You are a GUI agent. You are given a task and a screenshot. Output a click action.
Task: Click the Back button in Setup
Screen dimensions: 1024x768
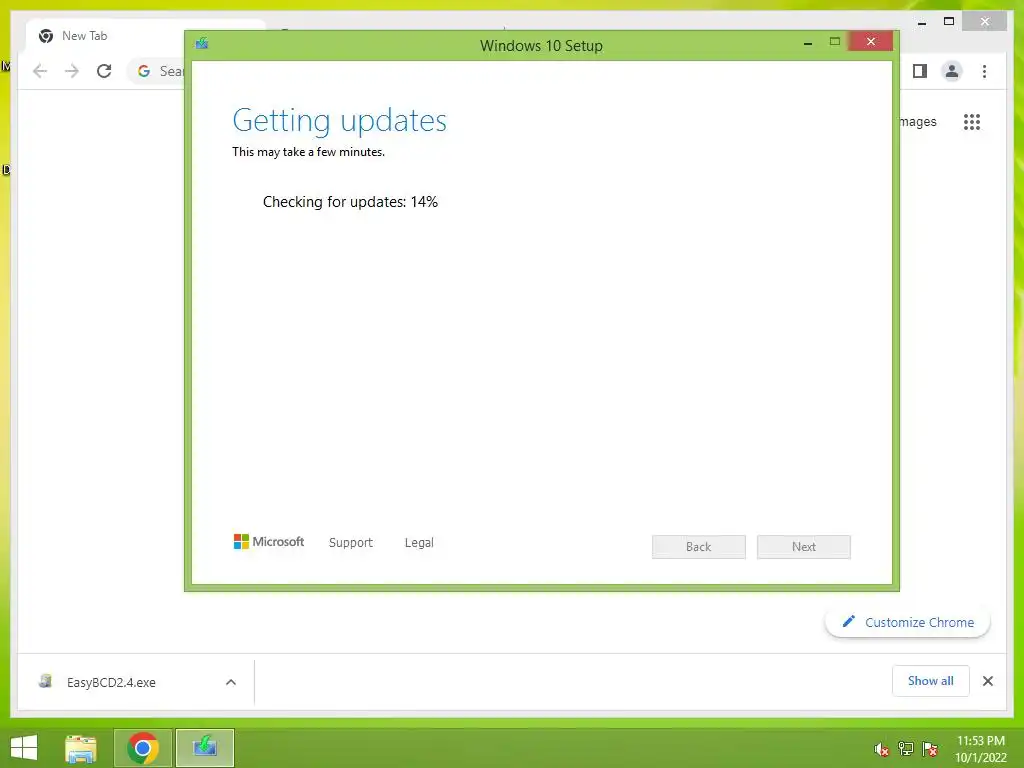click(699, 547)
